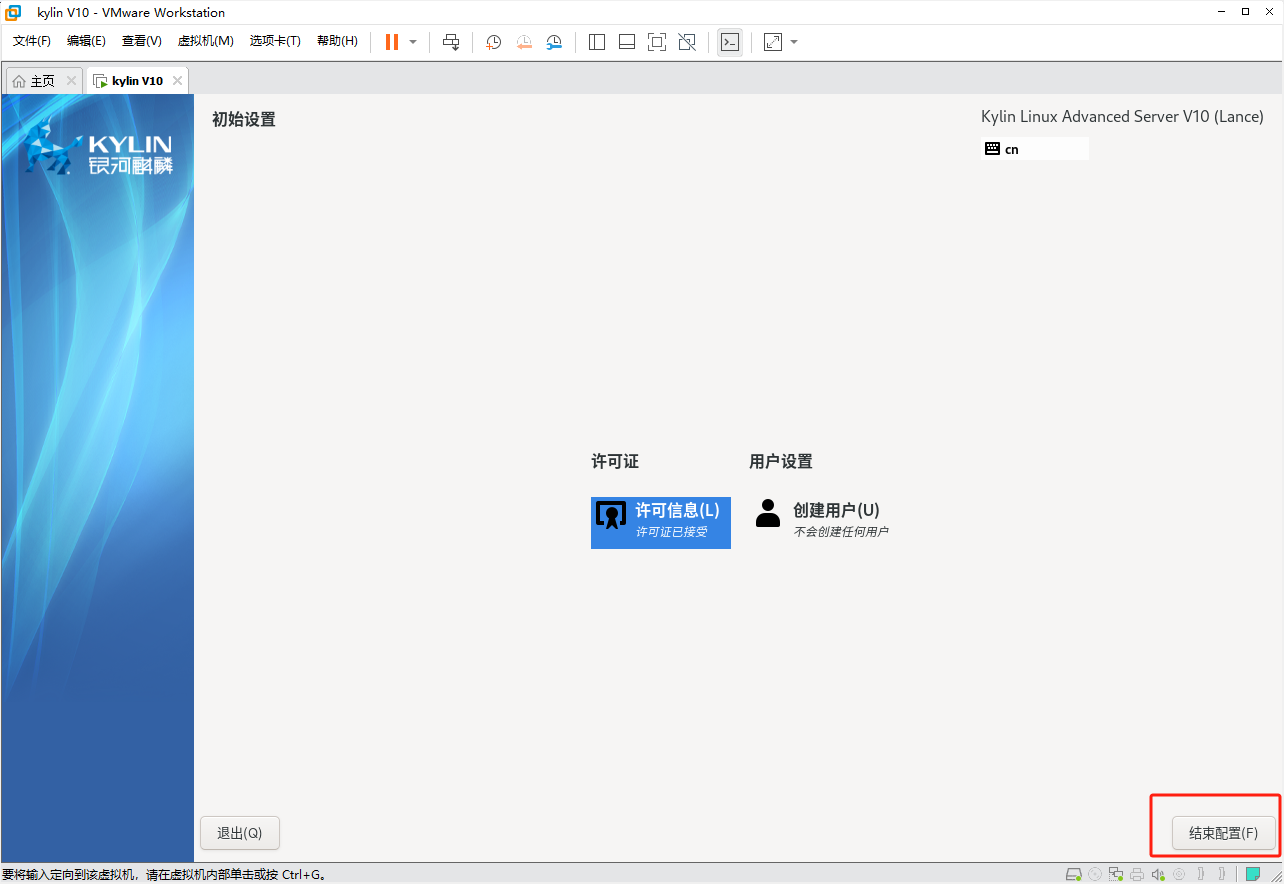Close the kylin V10 tab
1284x884 pixels.
tap(177, 81)
